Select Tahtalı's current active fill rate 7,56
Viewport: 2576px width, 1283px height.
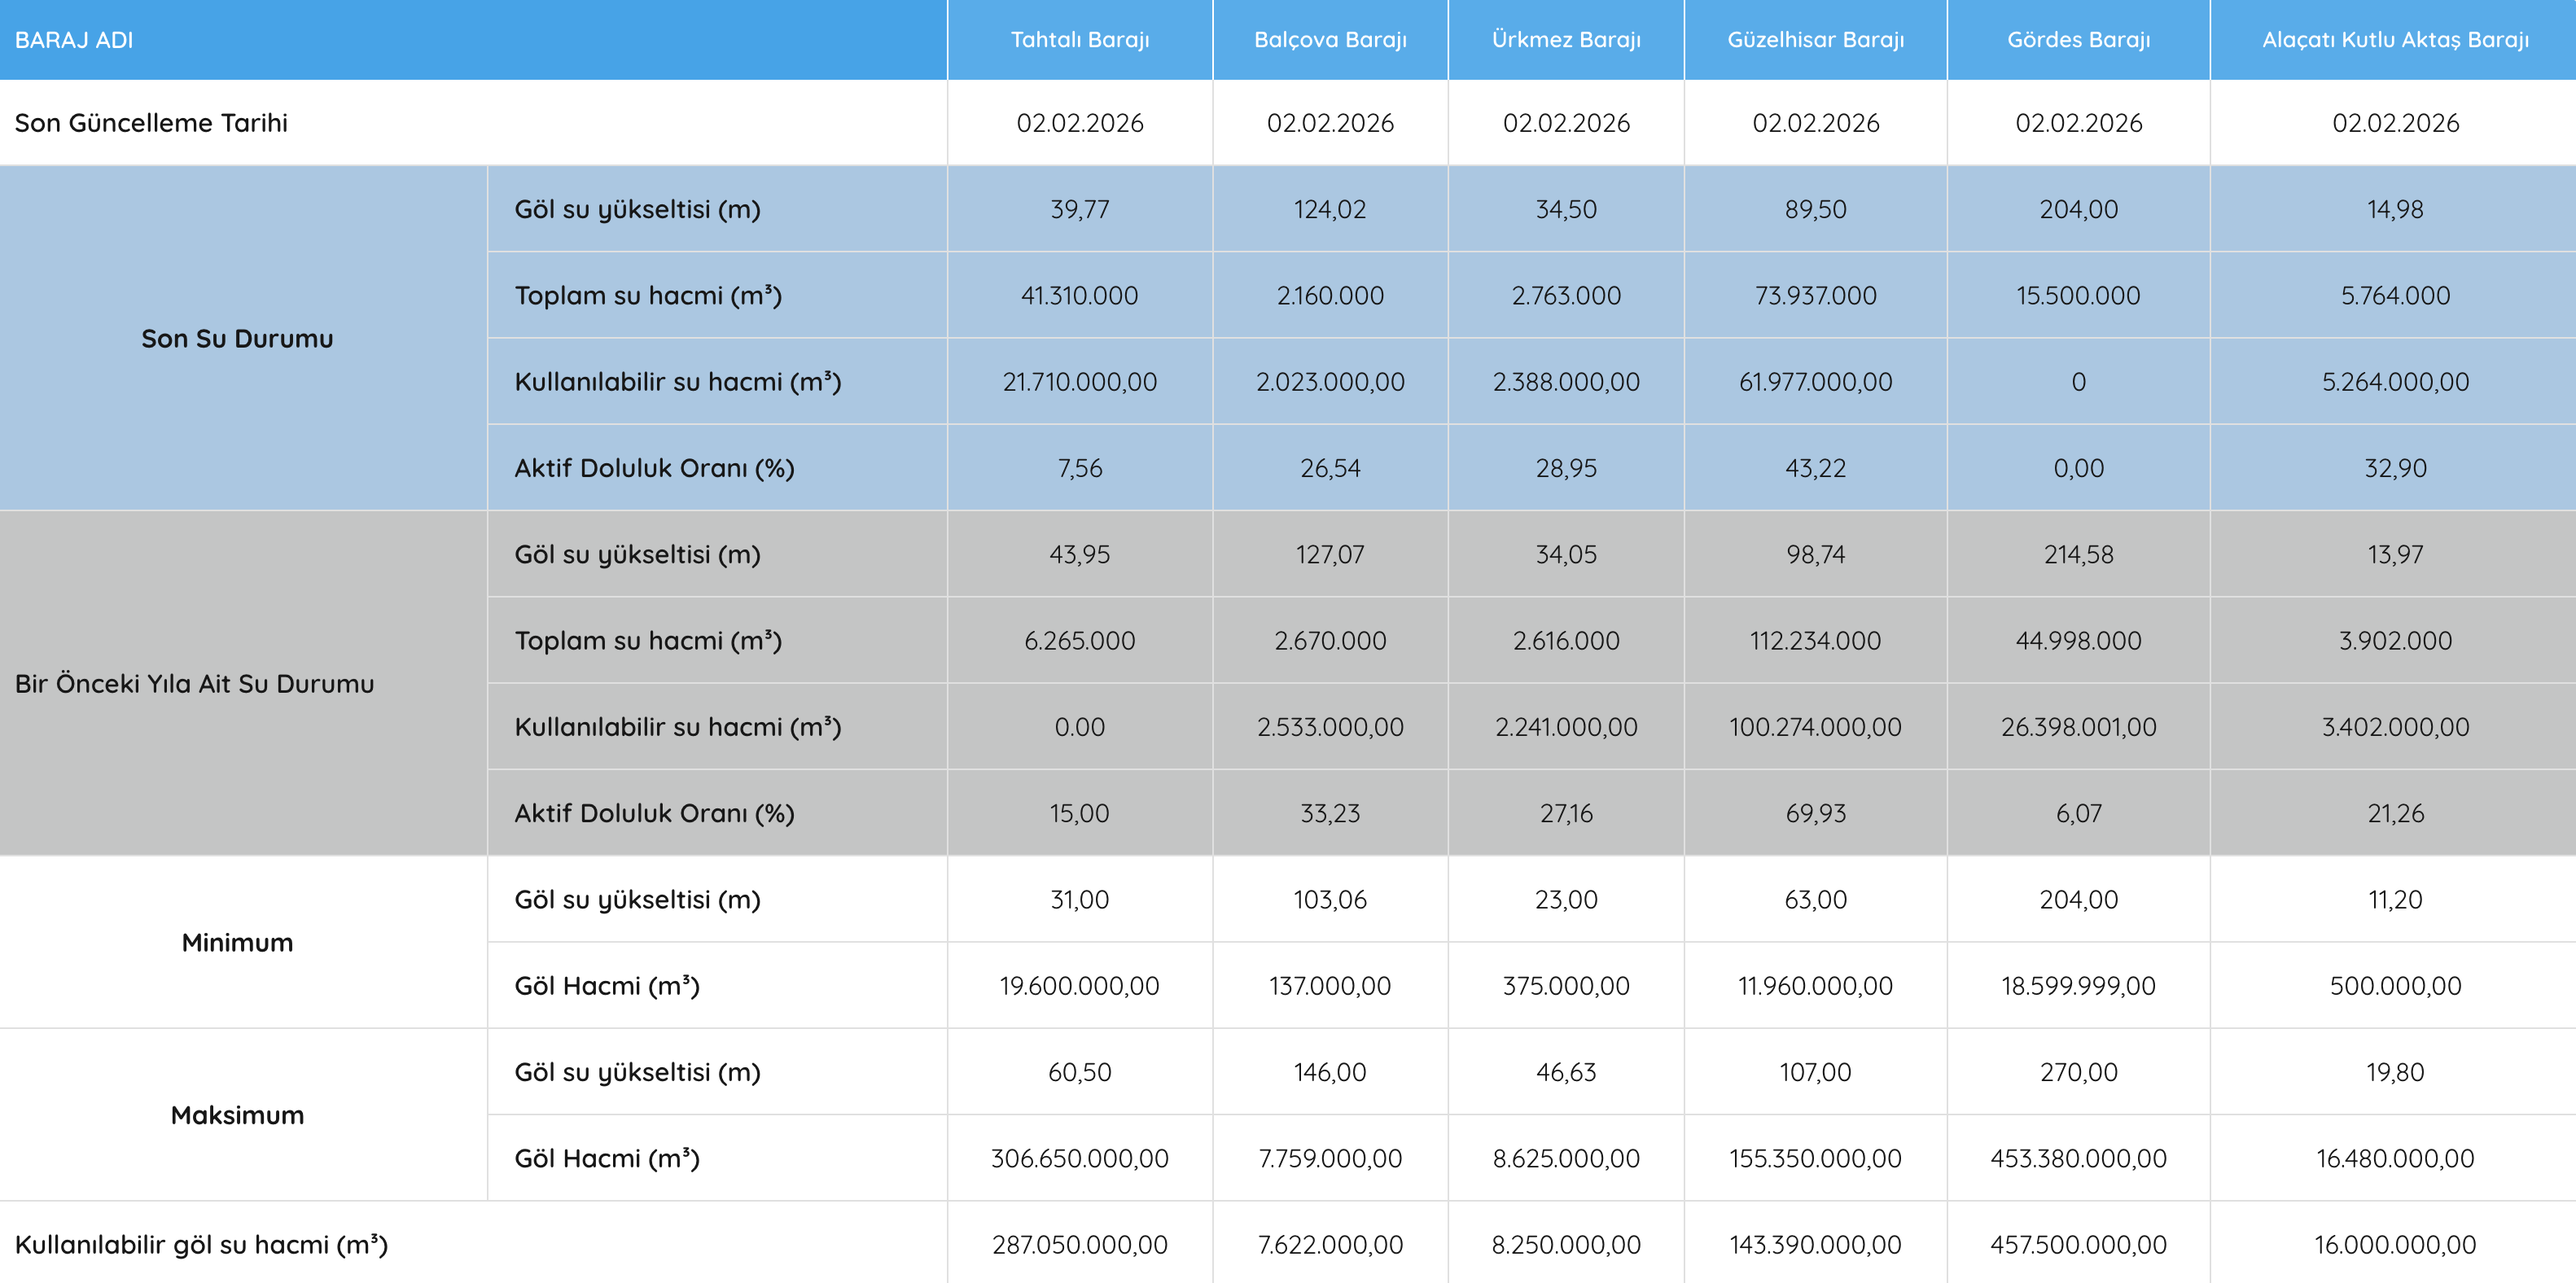click(x=1079, y=468)
